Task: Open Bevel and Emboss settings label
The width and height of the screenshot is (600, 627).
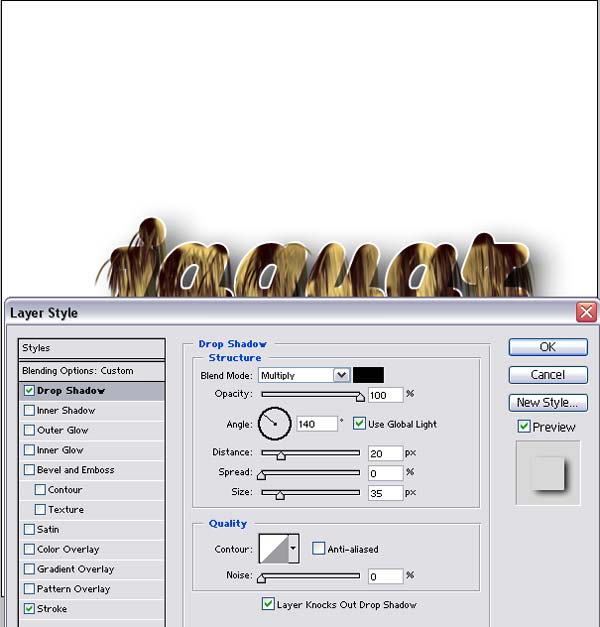Action: 76,470
